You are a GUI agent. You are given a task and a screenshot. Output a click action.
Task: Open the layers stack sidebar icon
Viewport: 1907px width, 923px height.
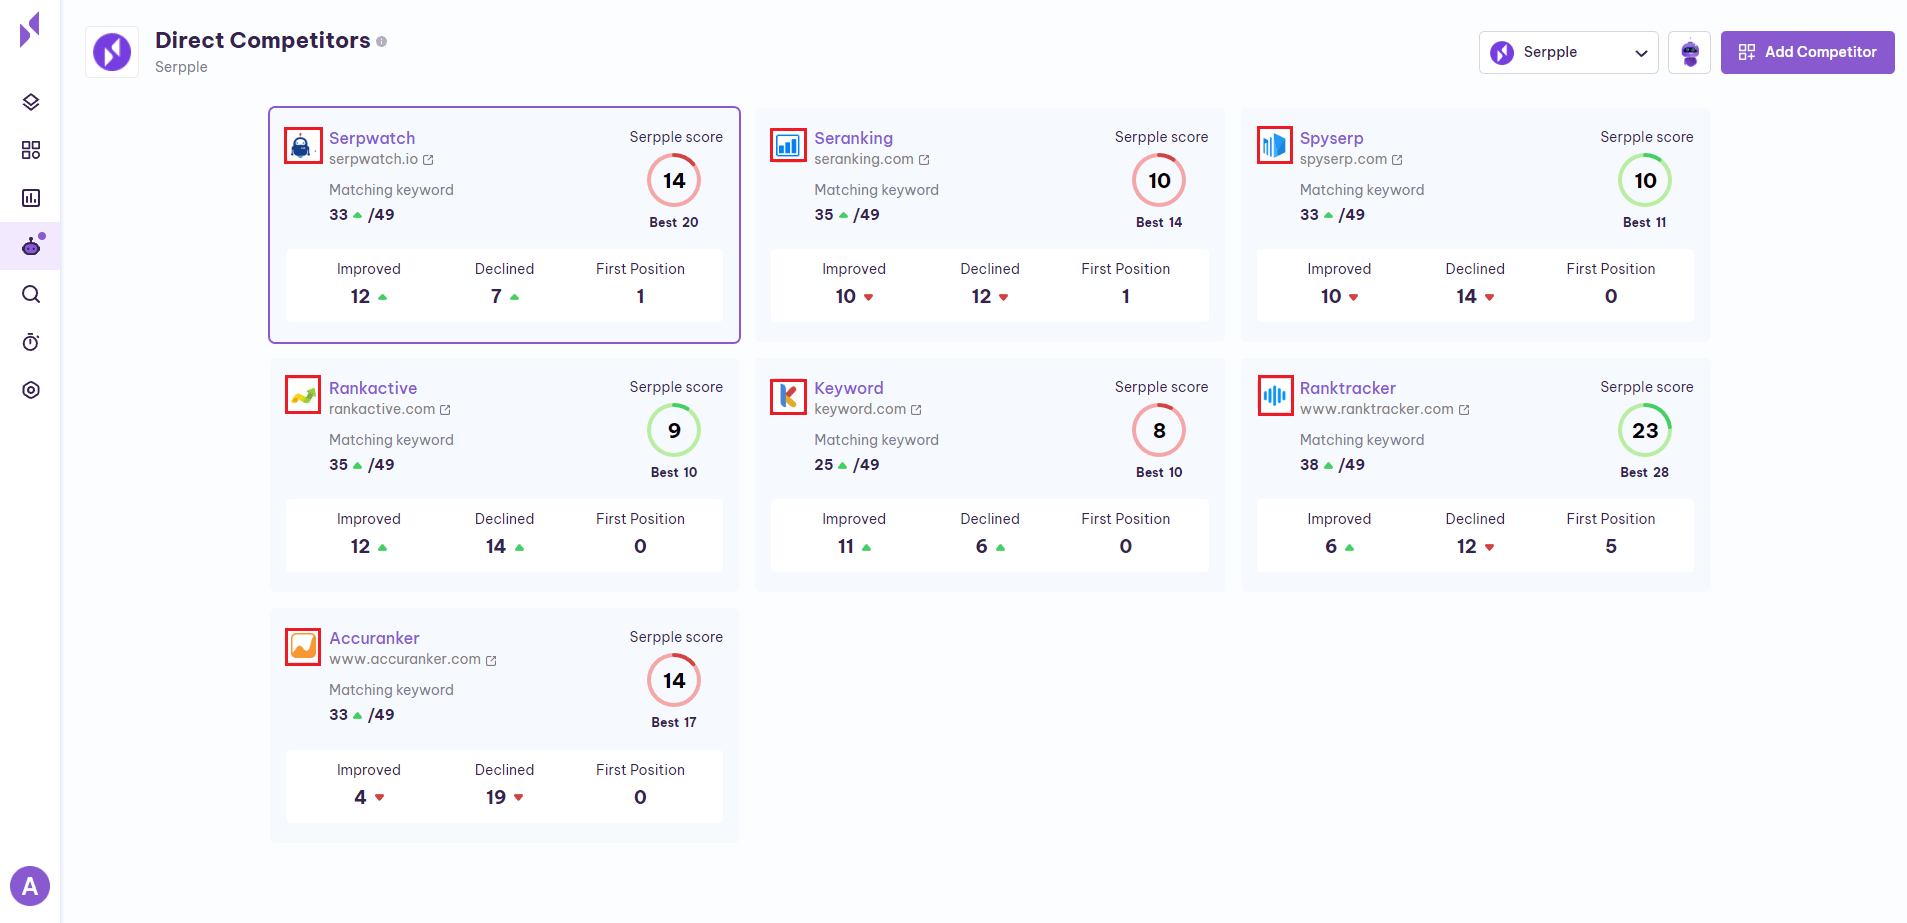[31, 102]
